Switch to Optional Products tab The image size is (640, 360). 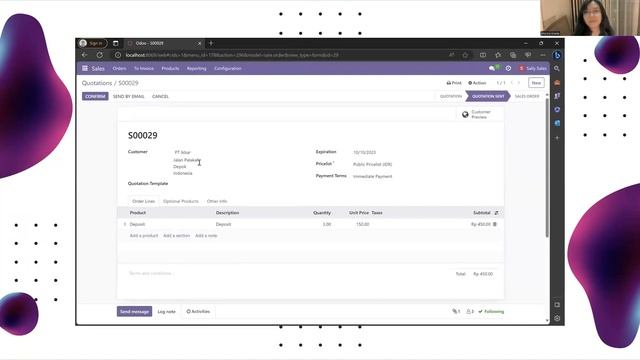click(x=180, y=201)
